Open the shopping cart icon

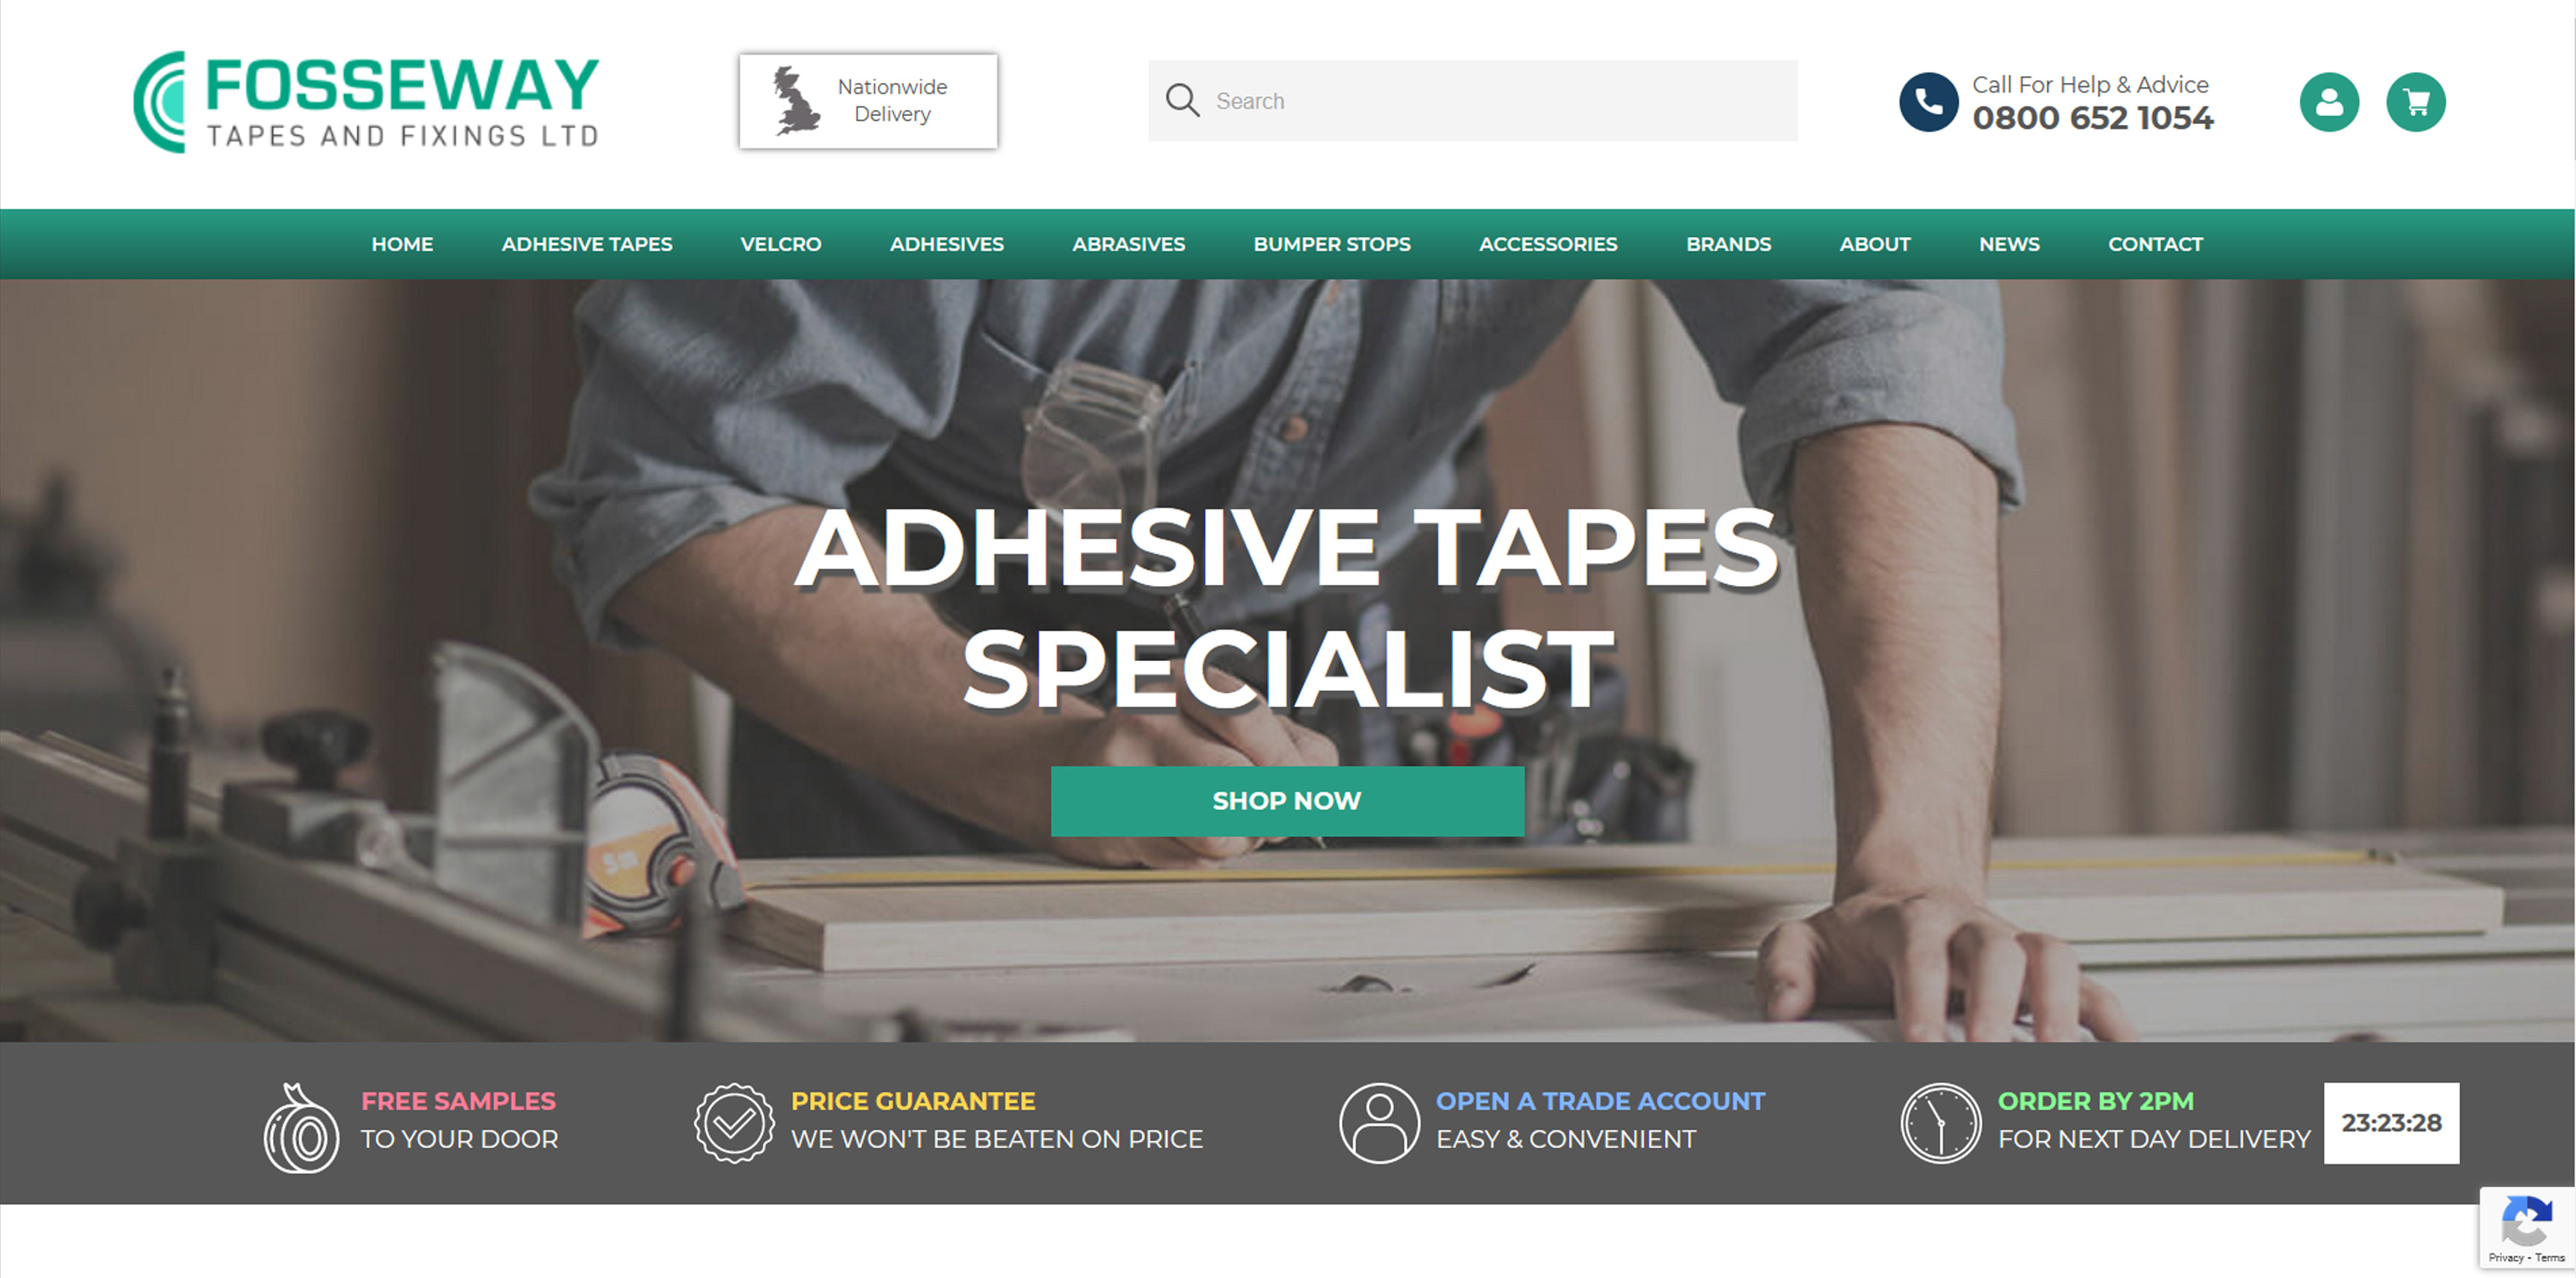click(2415, 102)
